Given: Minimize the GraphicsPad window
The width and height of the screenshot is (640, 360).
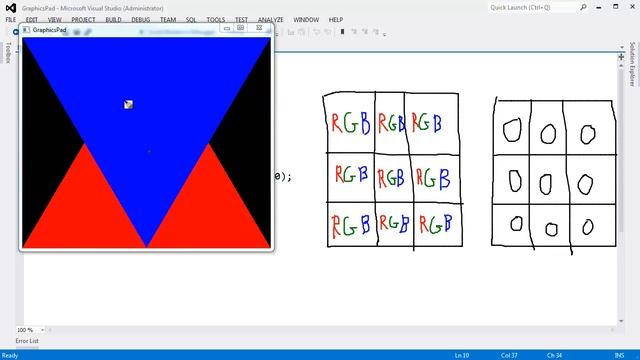Looking at the screenshot, I should [227, 28].
